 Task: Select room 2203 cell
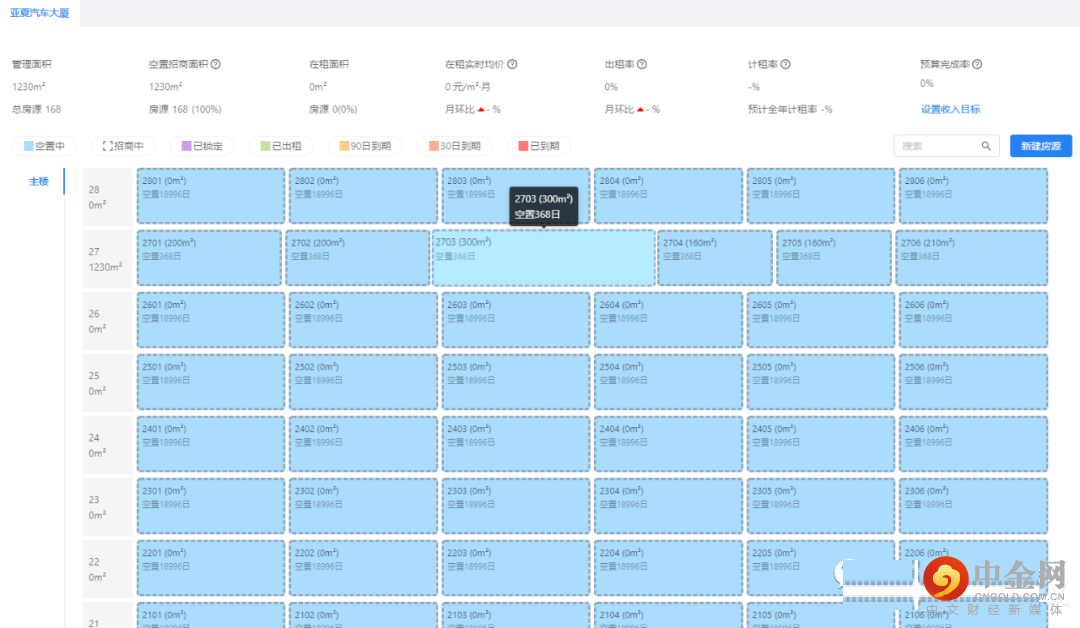click(516, 568)
